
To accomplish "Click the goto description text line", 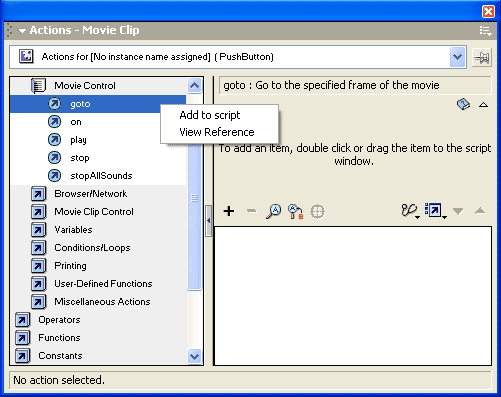I will click(x=331, y=85).
